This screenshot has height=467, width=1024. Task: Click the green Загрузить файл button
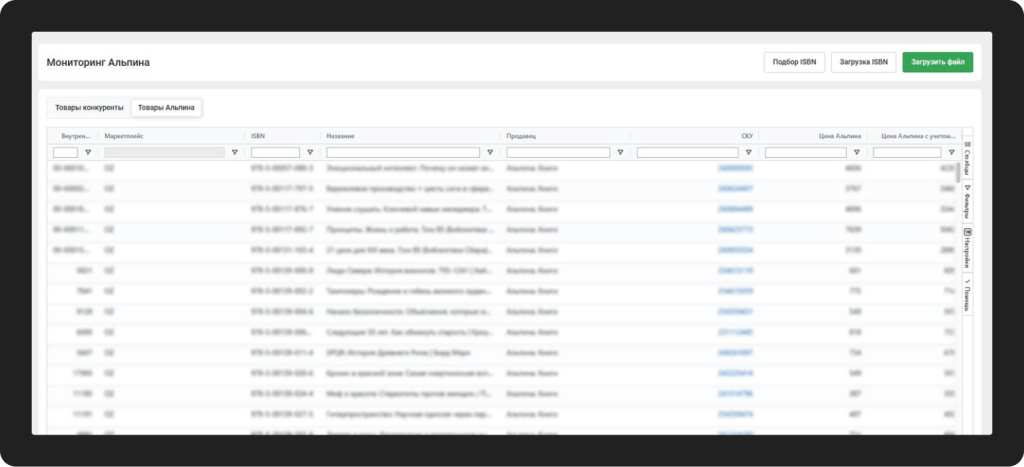[937, 62]
